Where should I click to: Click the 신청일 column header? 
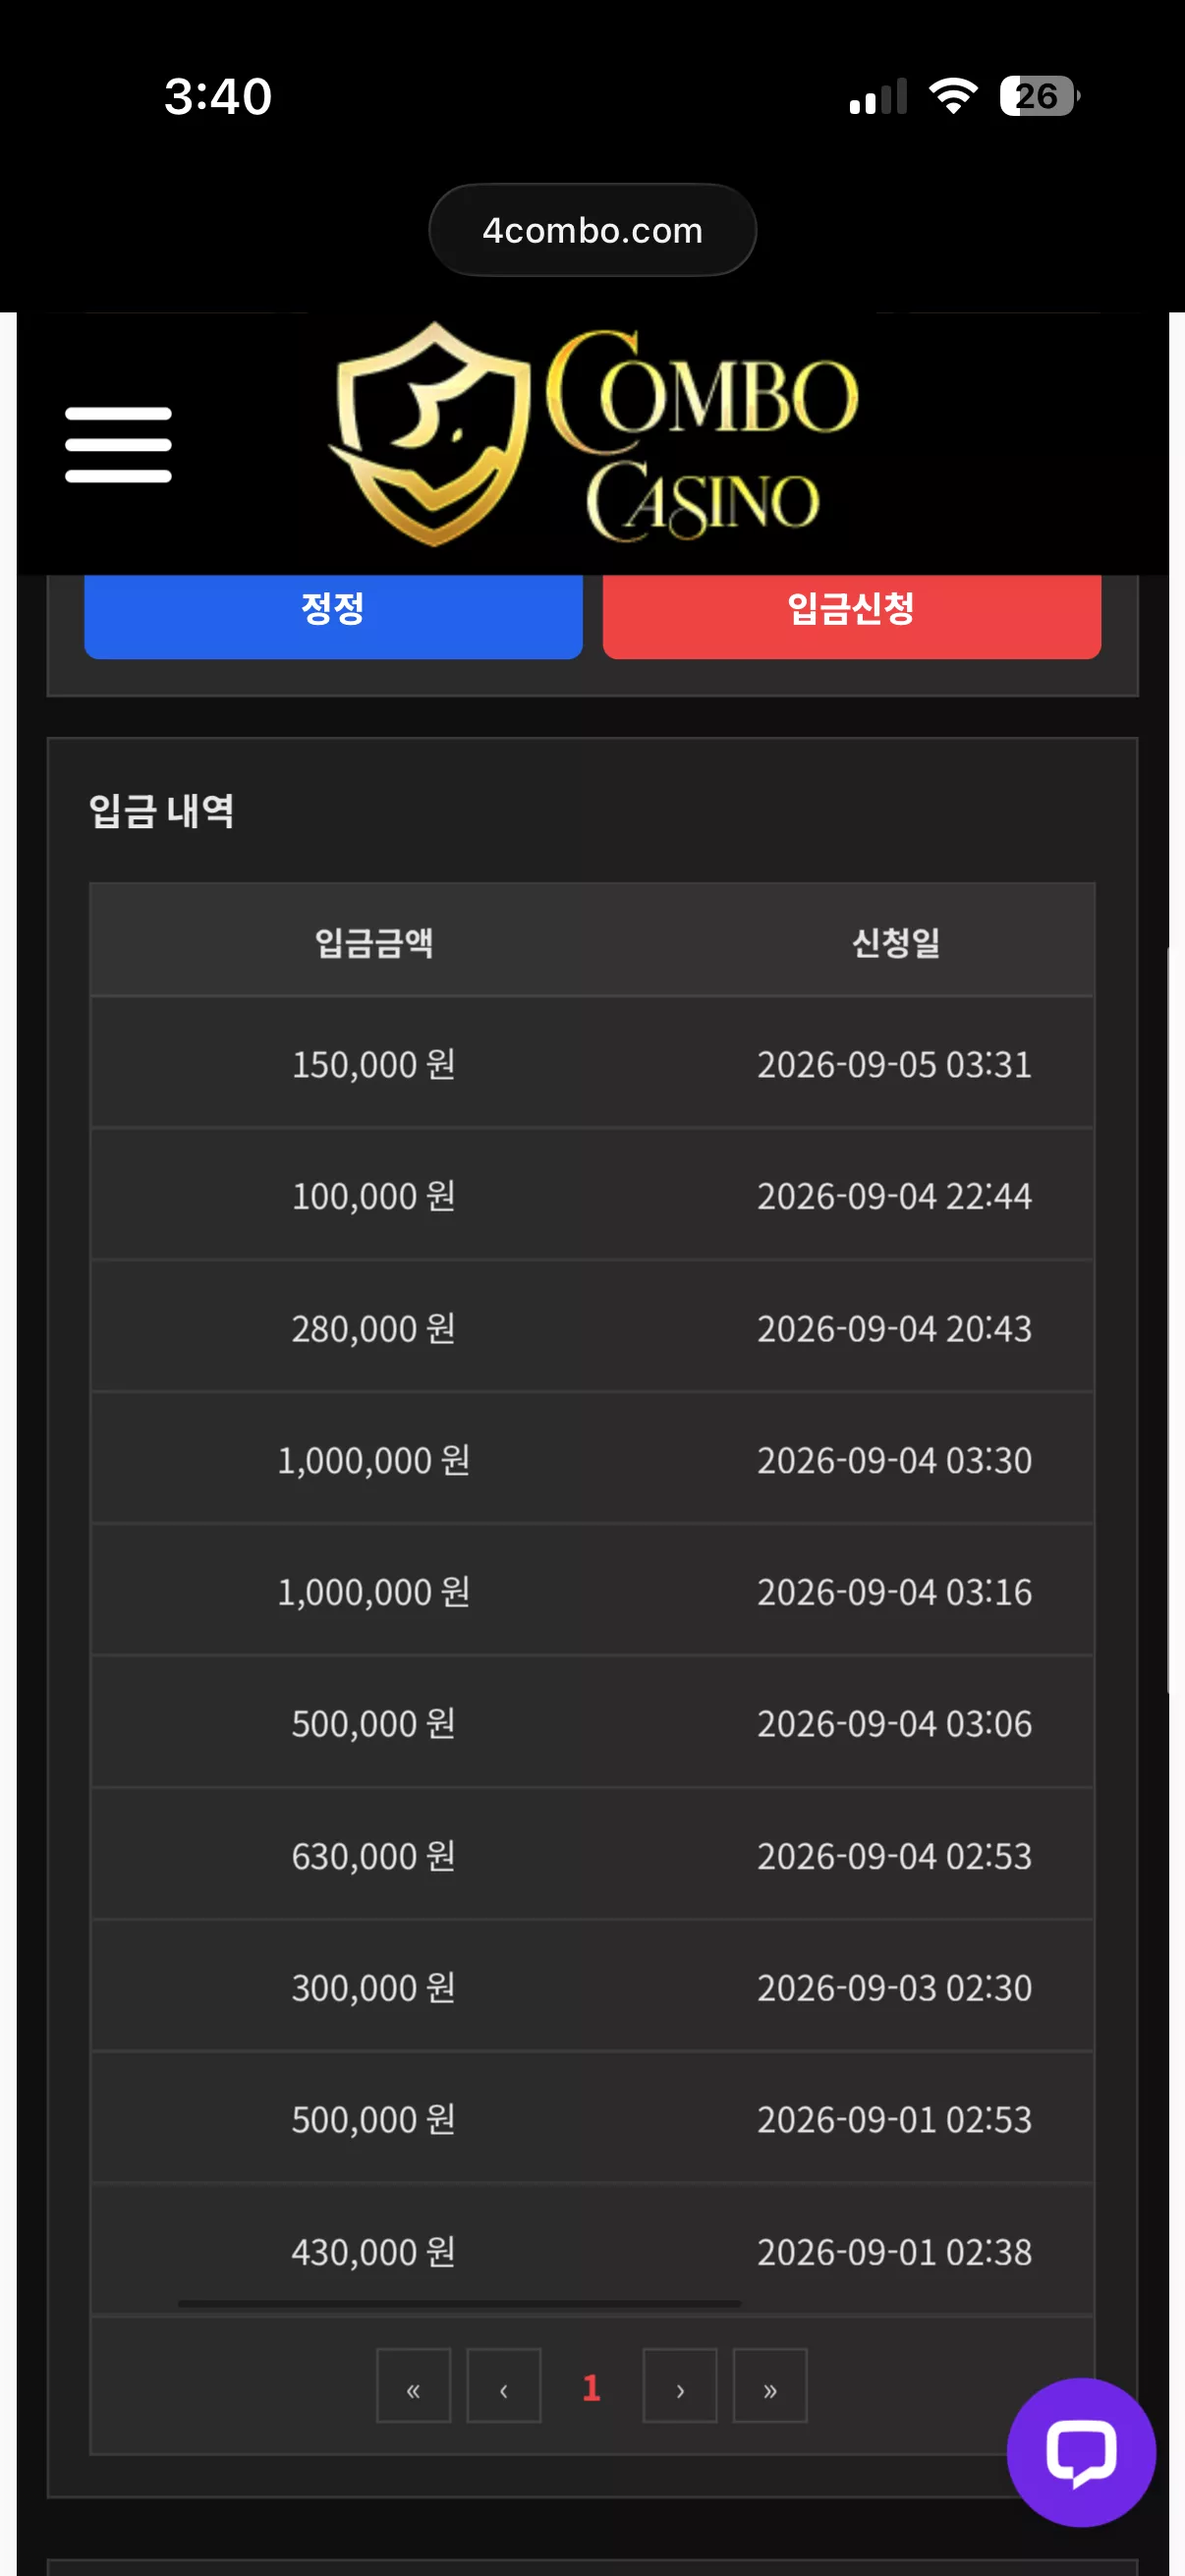(x=895, y=941)
